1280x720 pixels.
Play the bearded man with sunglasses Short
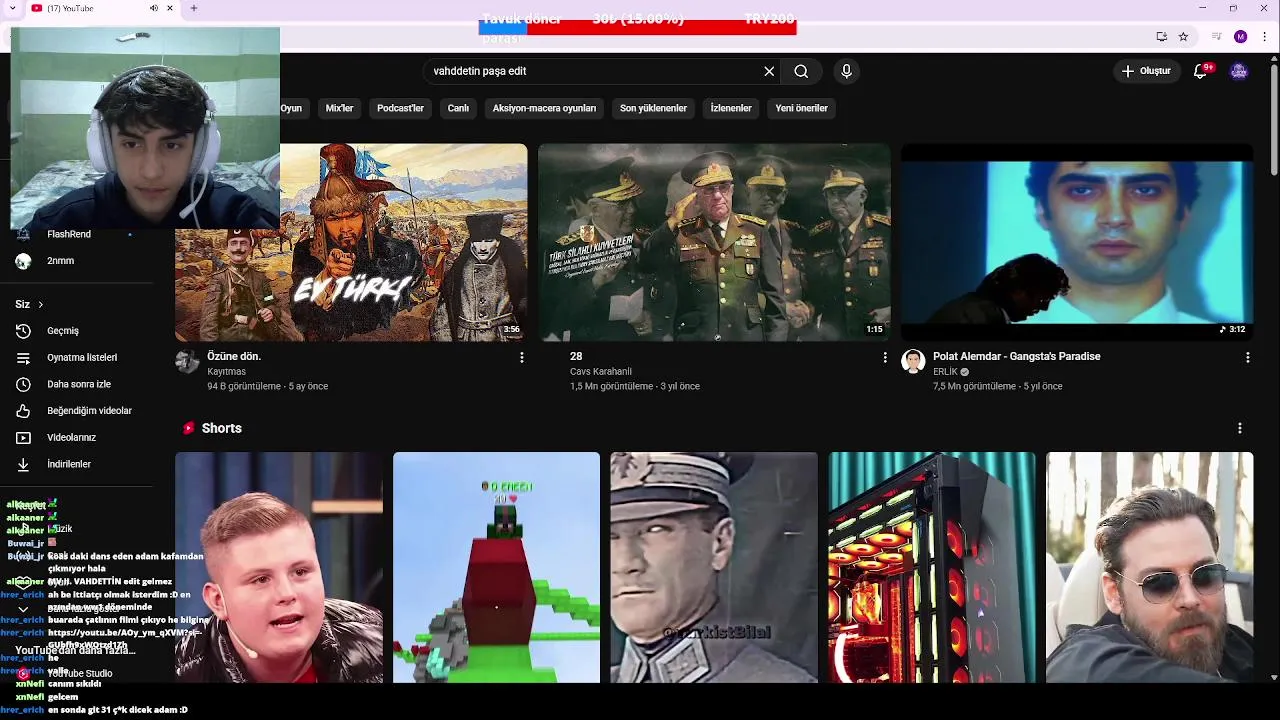tap(1149, 567)
